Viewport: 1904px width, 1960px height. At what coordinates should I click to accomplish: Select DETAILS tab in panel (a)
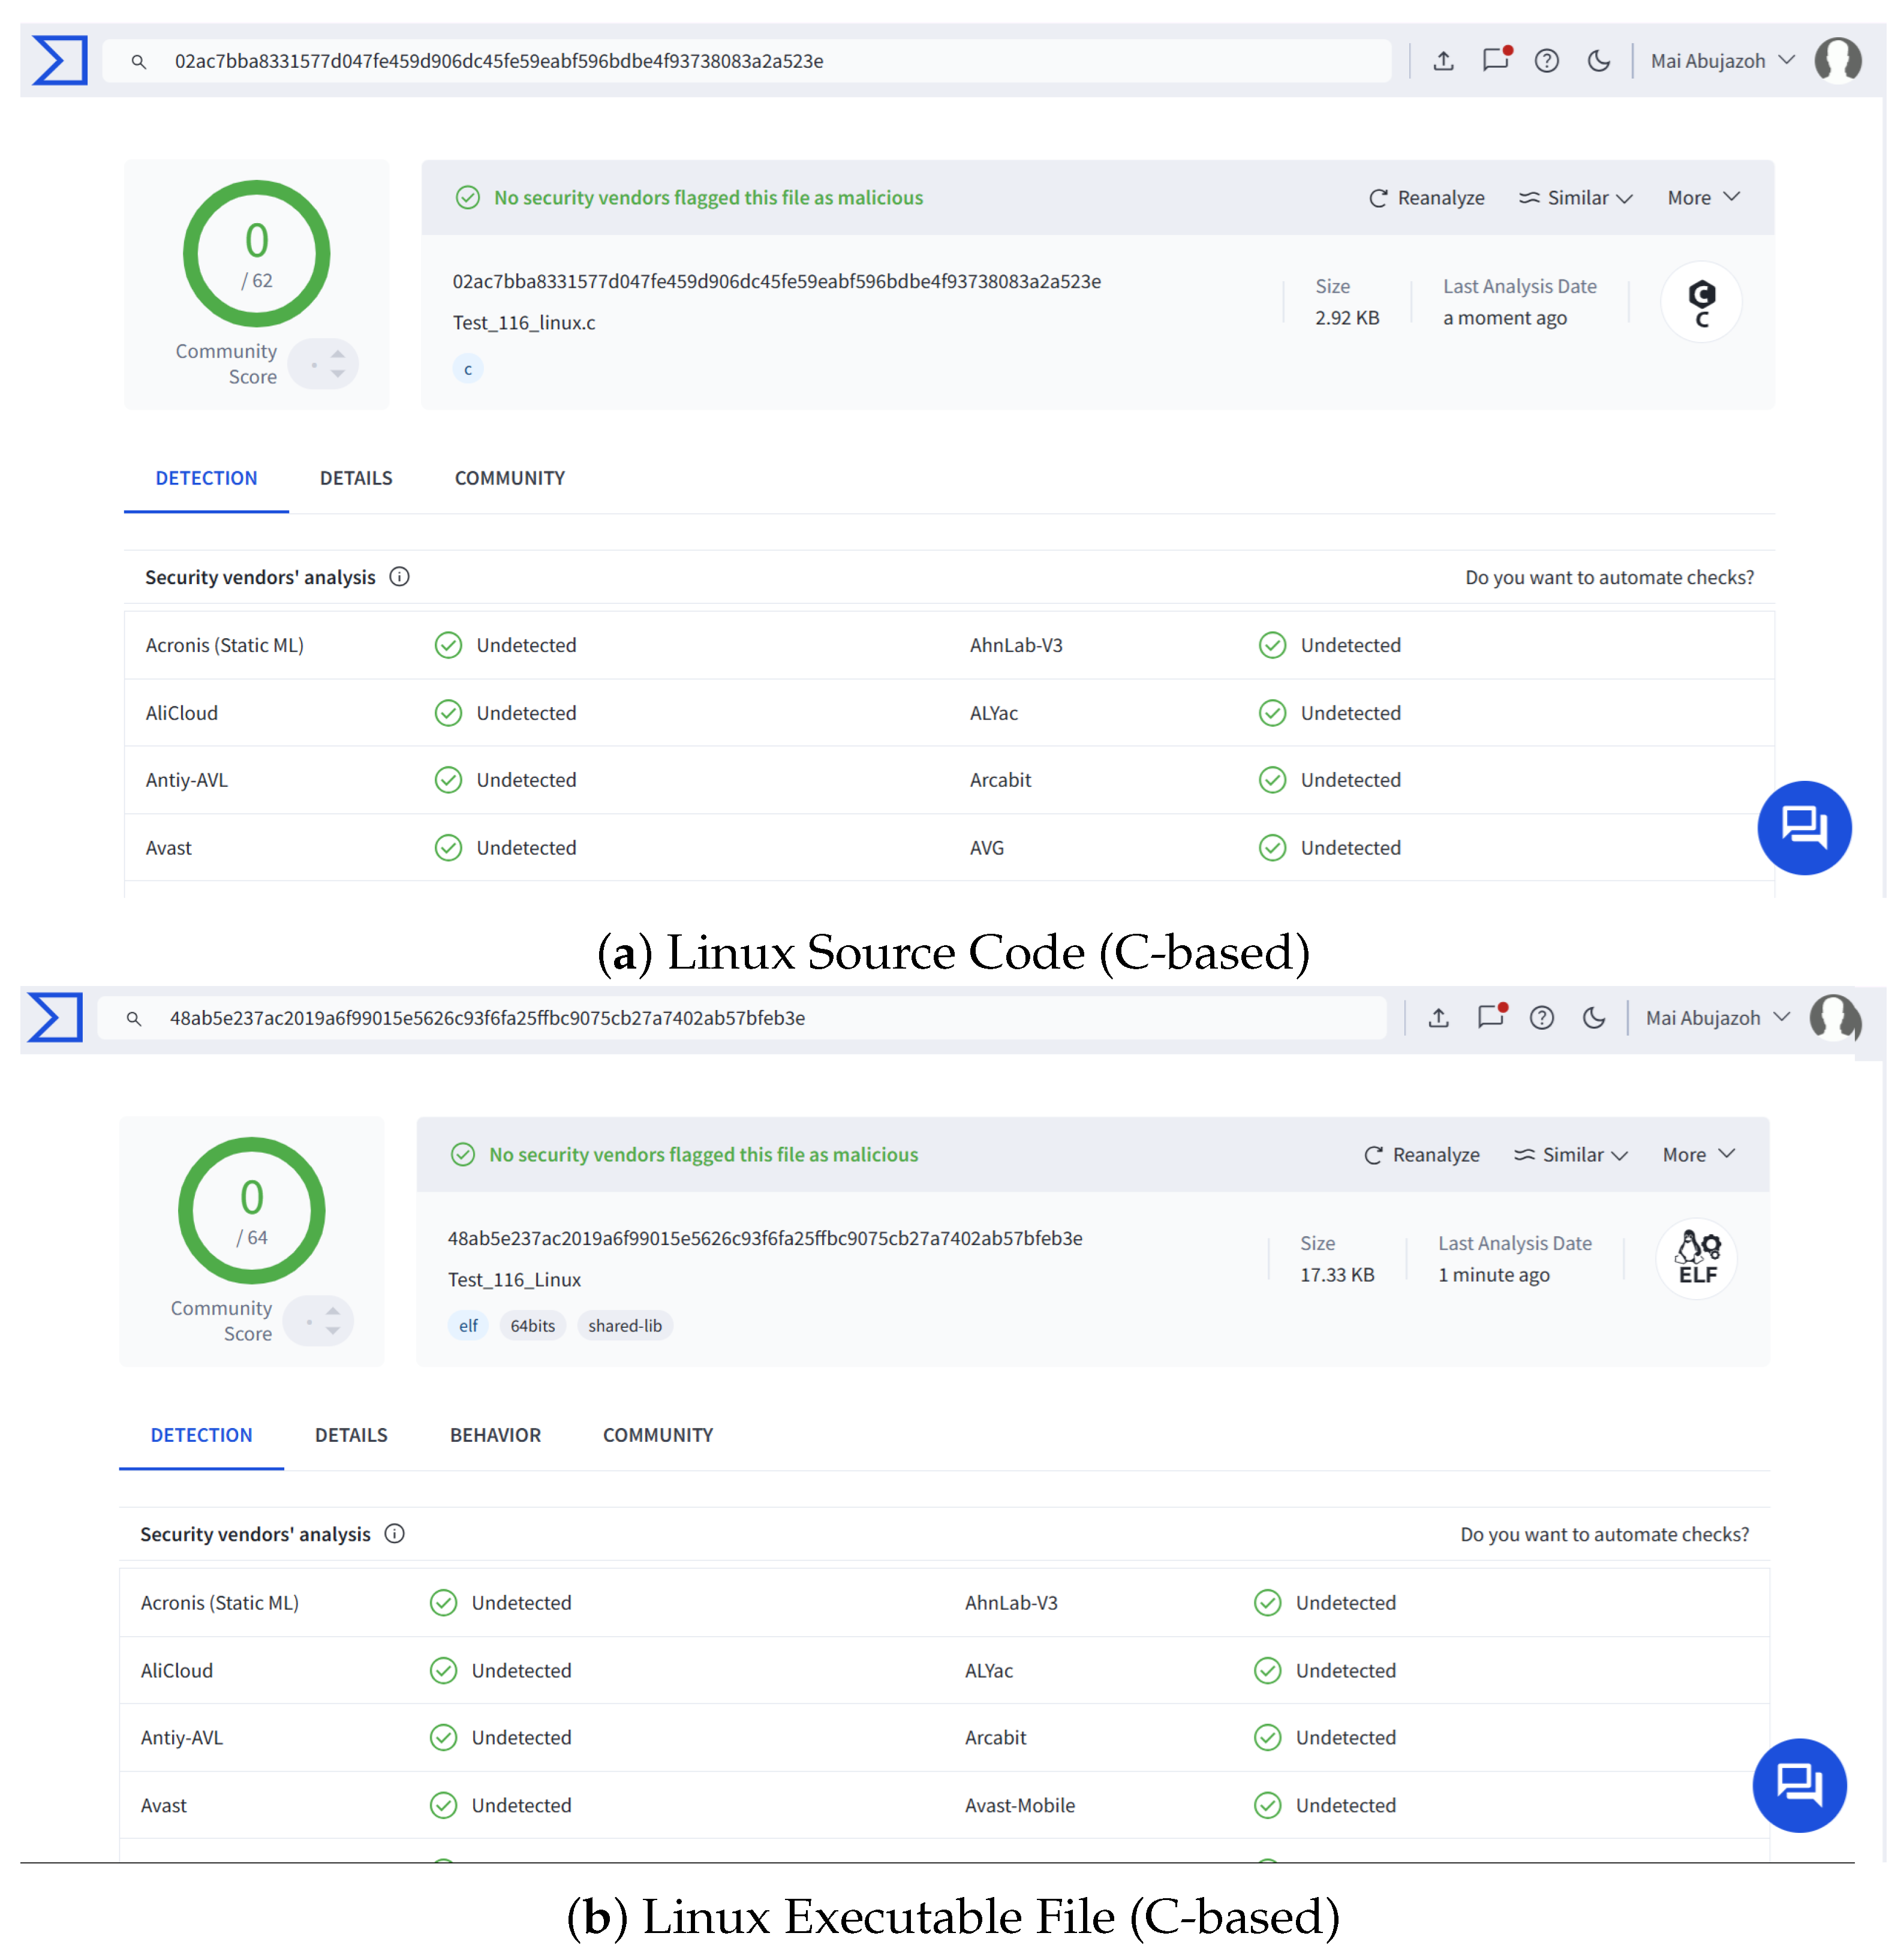pos(356,478)
